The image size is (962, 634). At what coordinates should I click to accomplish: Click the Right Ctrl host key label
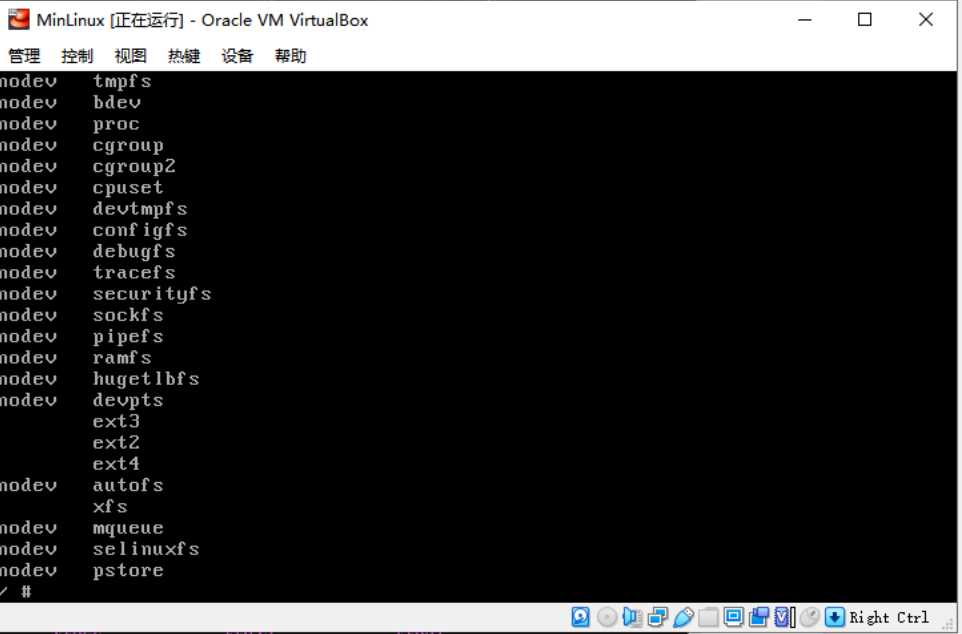point(888,617)
